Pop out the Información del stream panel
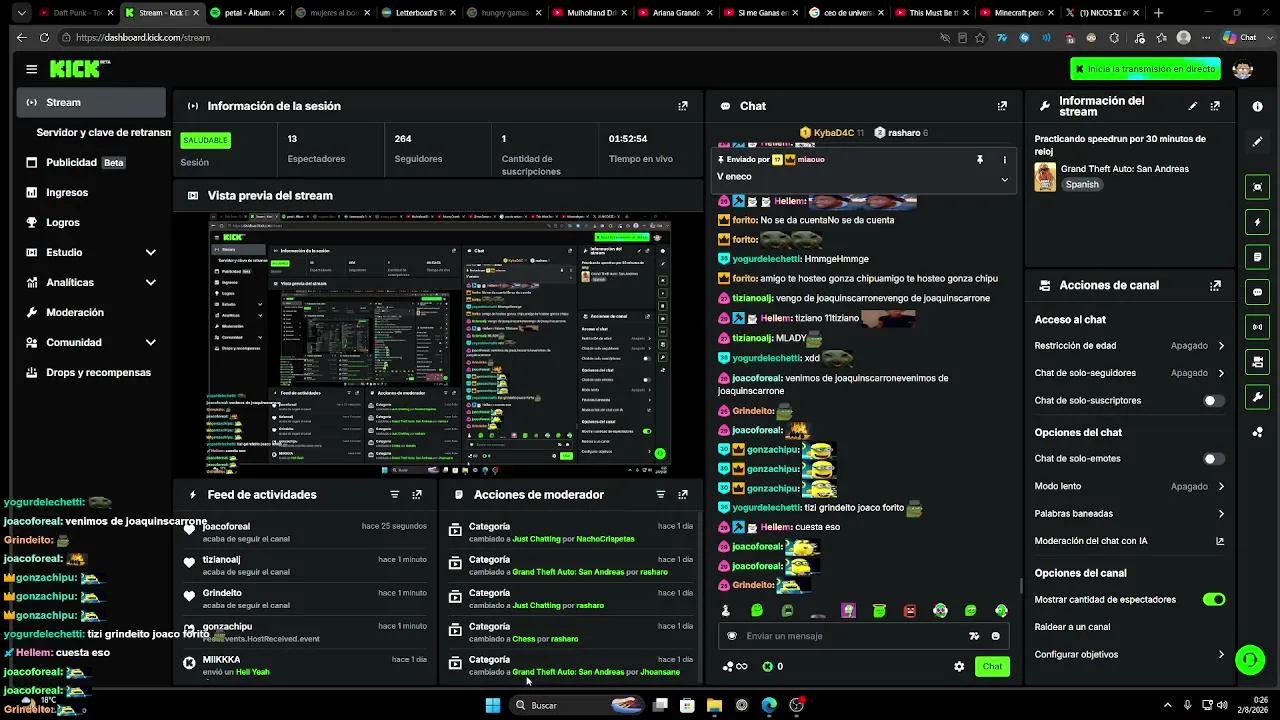Viewport: 1280px width, 720px height. (x=1215, y=106)
